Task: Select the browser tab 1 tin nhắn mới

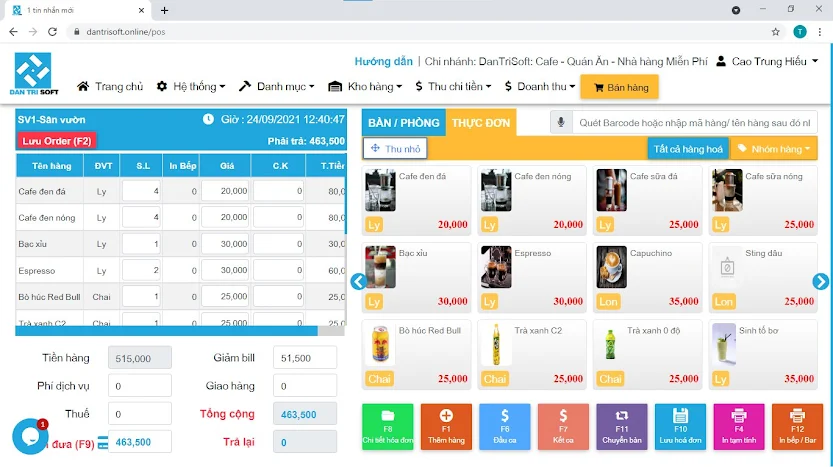Action: click(78, 10)
